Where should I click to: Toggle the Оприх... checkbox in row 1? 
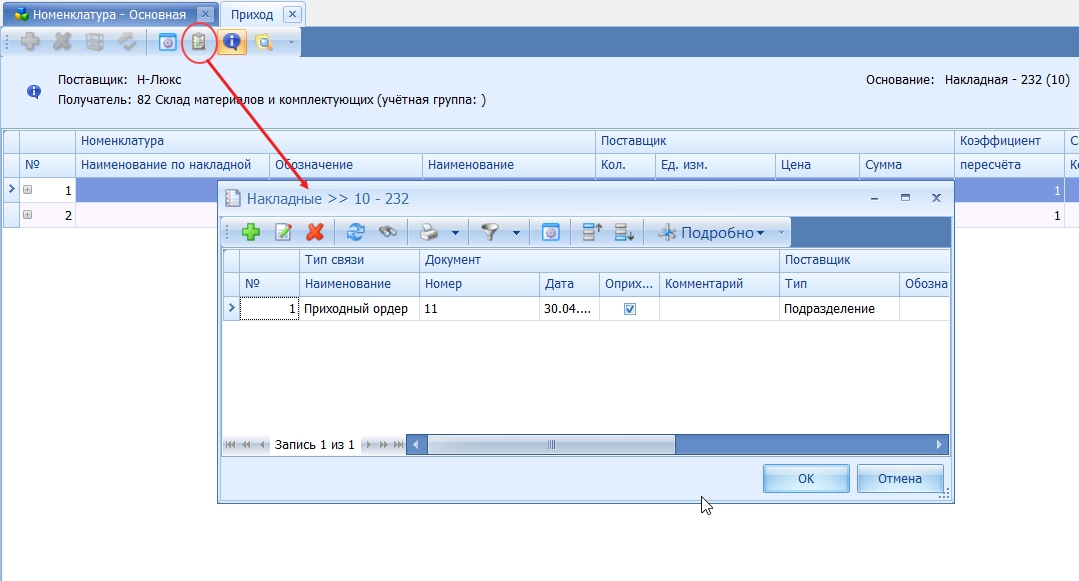coord(630,309)
